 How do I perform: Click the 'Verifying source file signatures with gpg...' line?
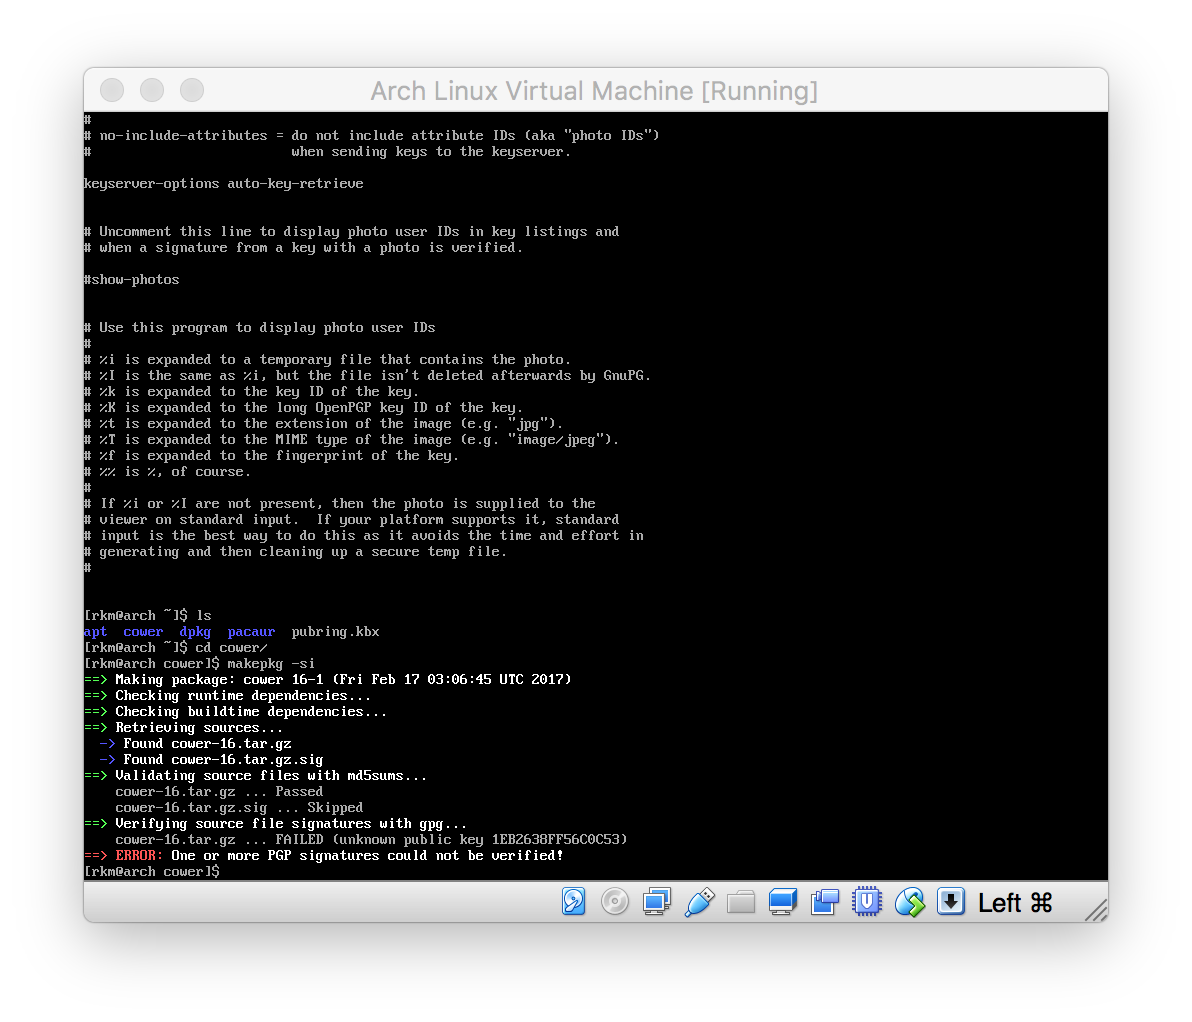point(275,824)
